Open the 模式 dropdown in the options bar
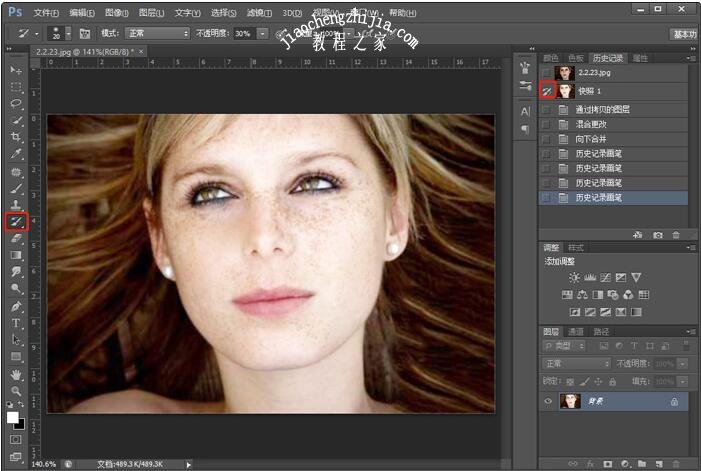 (156, 33)
